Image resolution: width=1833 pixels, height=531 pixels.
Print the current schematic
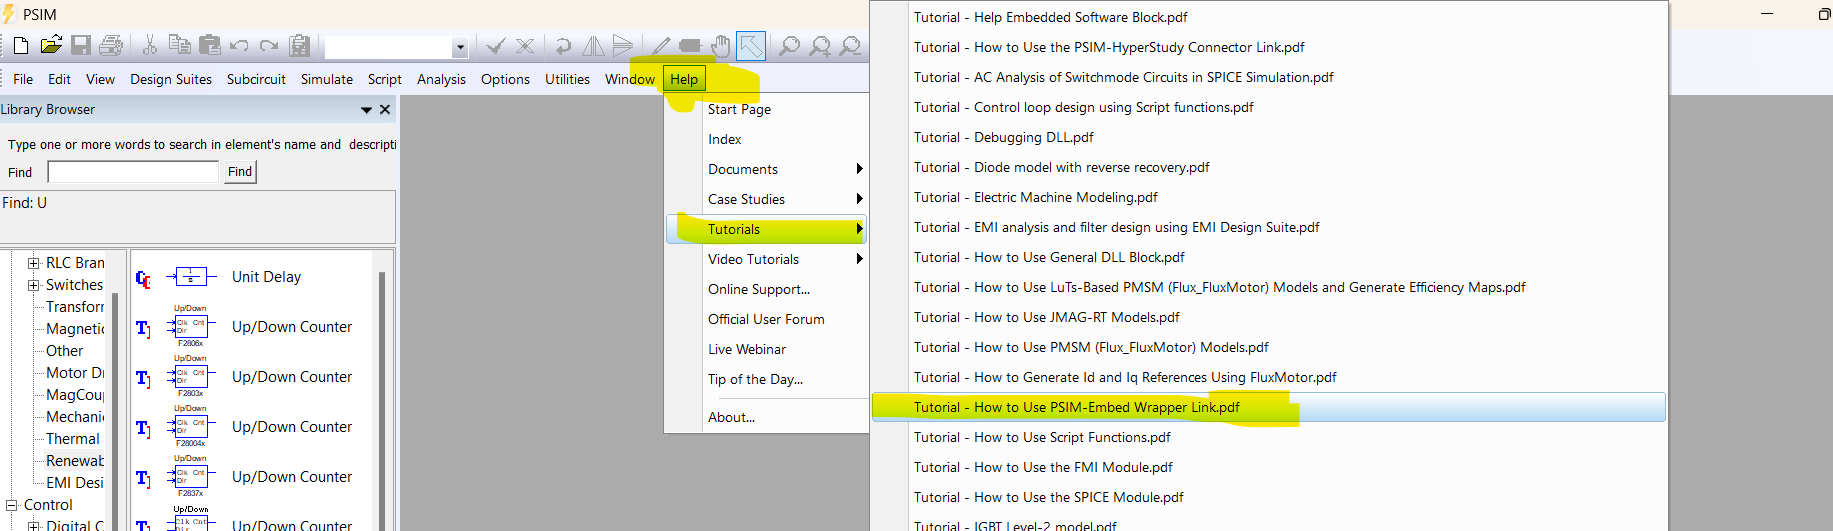coord(111,45)
